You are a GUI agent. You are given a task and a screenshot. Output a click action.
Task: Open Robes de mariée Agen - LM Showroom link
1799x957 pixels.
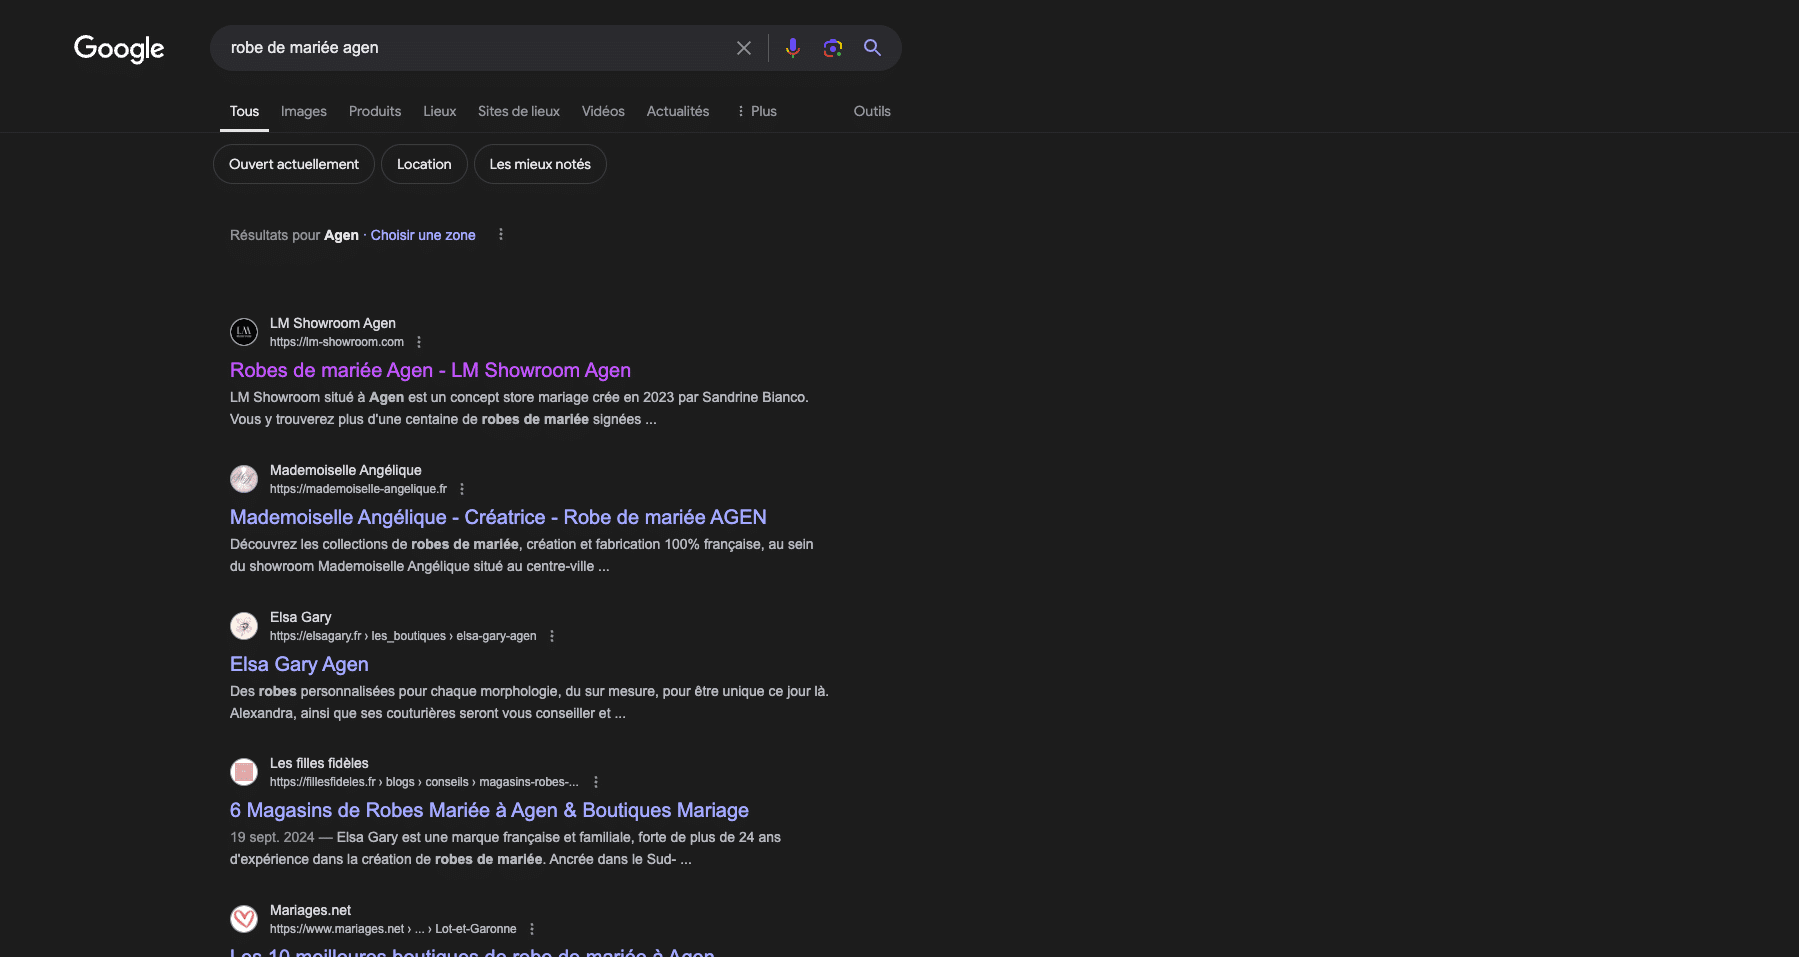[x=430, y=370]
